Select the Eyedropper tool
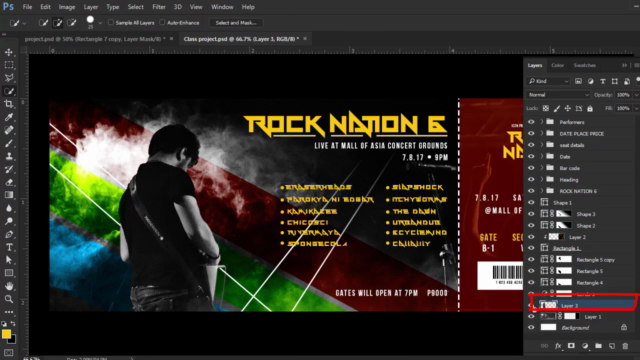 (x=9, y=117)
